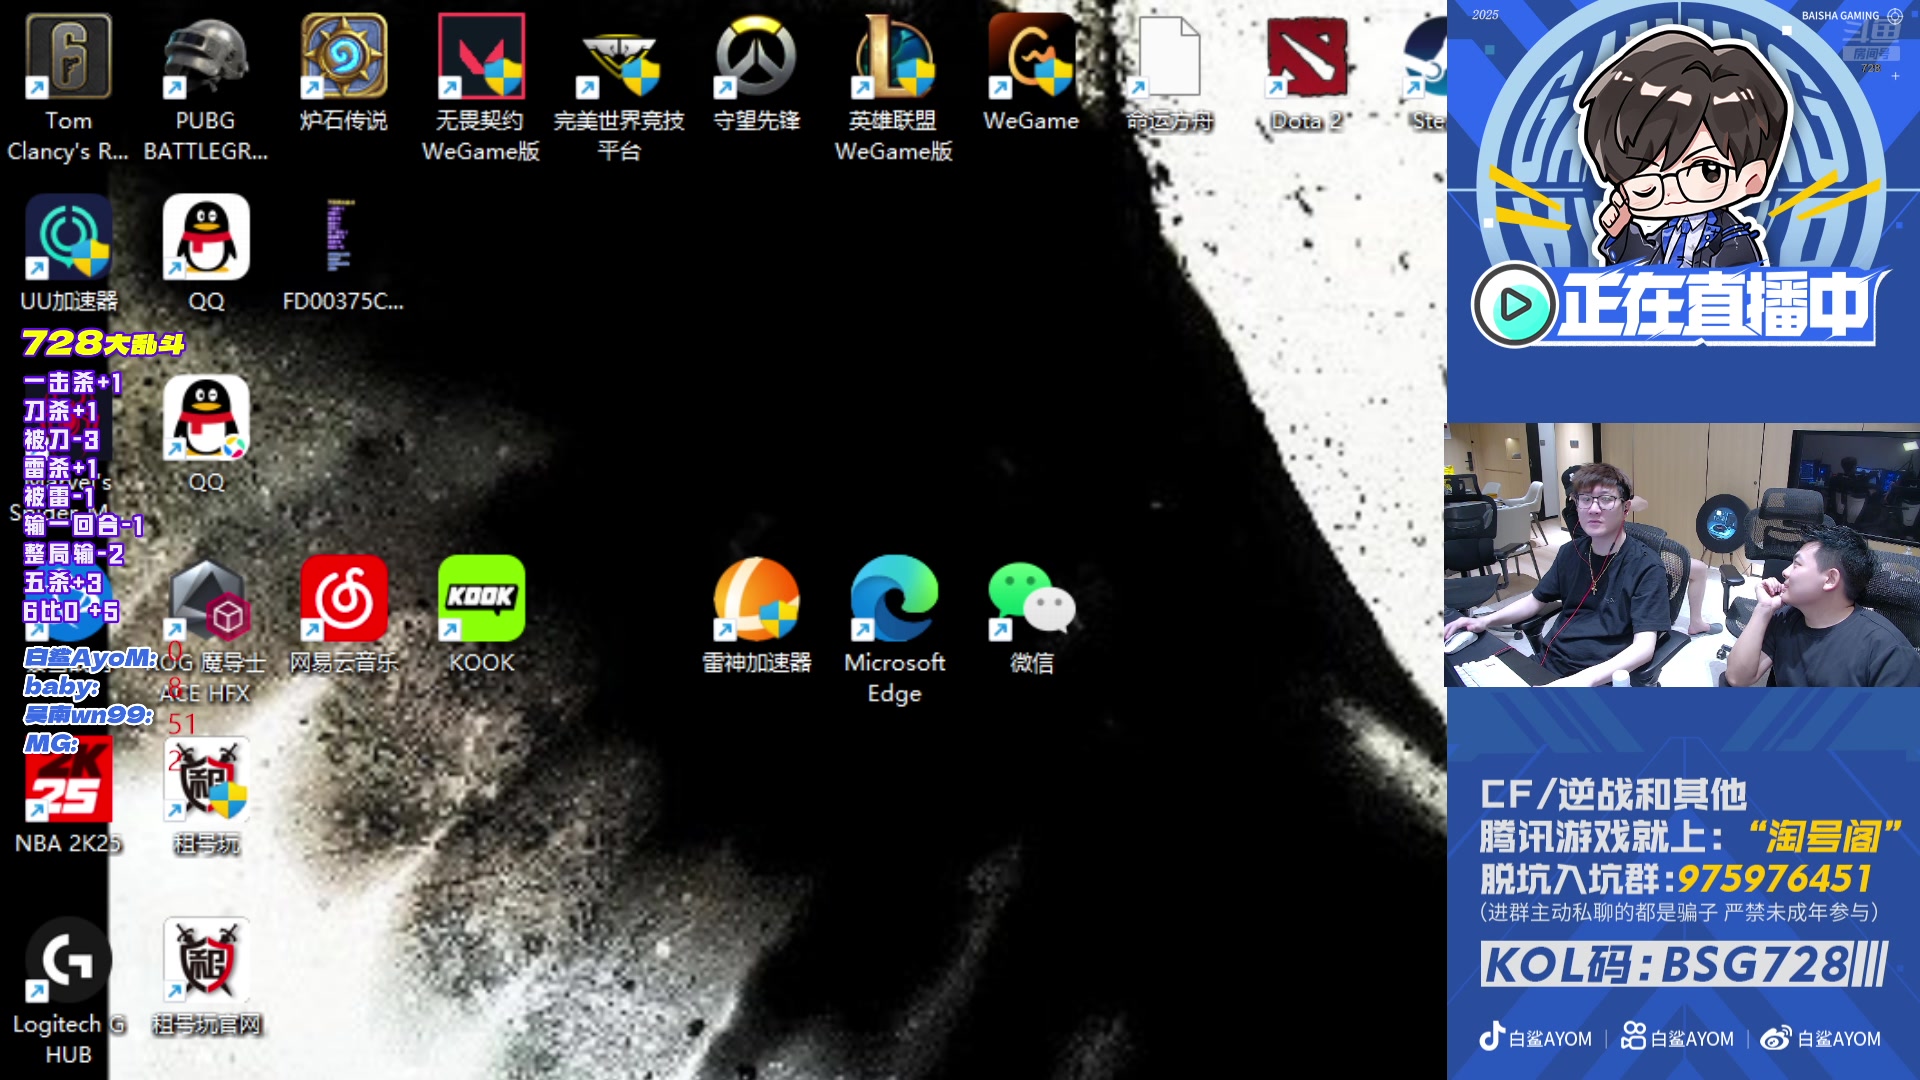Click the 白鲨AYOM Weibo handle
This screenshot has width=1920, height=1080.
(1821, 1038)
